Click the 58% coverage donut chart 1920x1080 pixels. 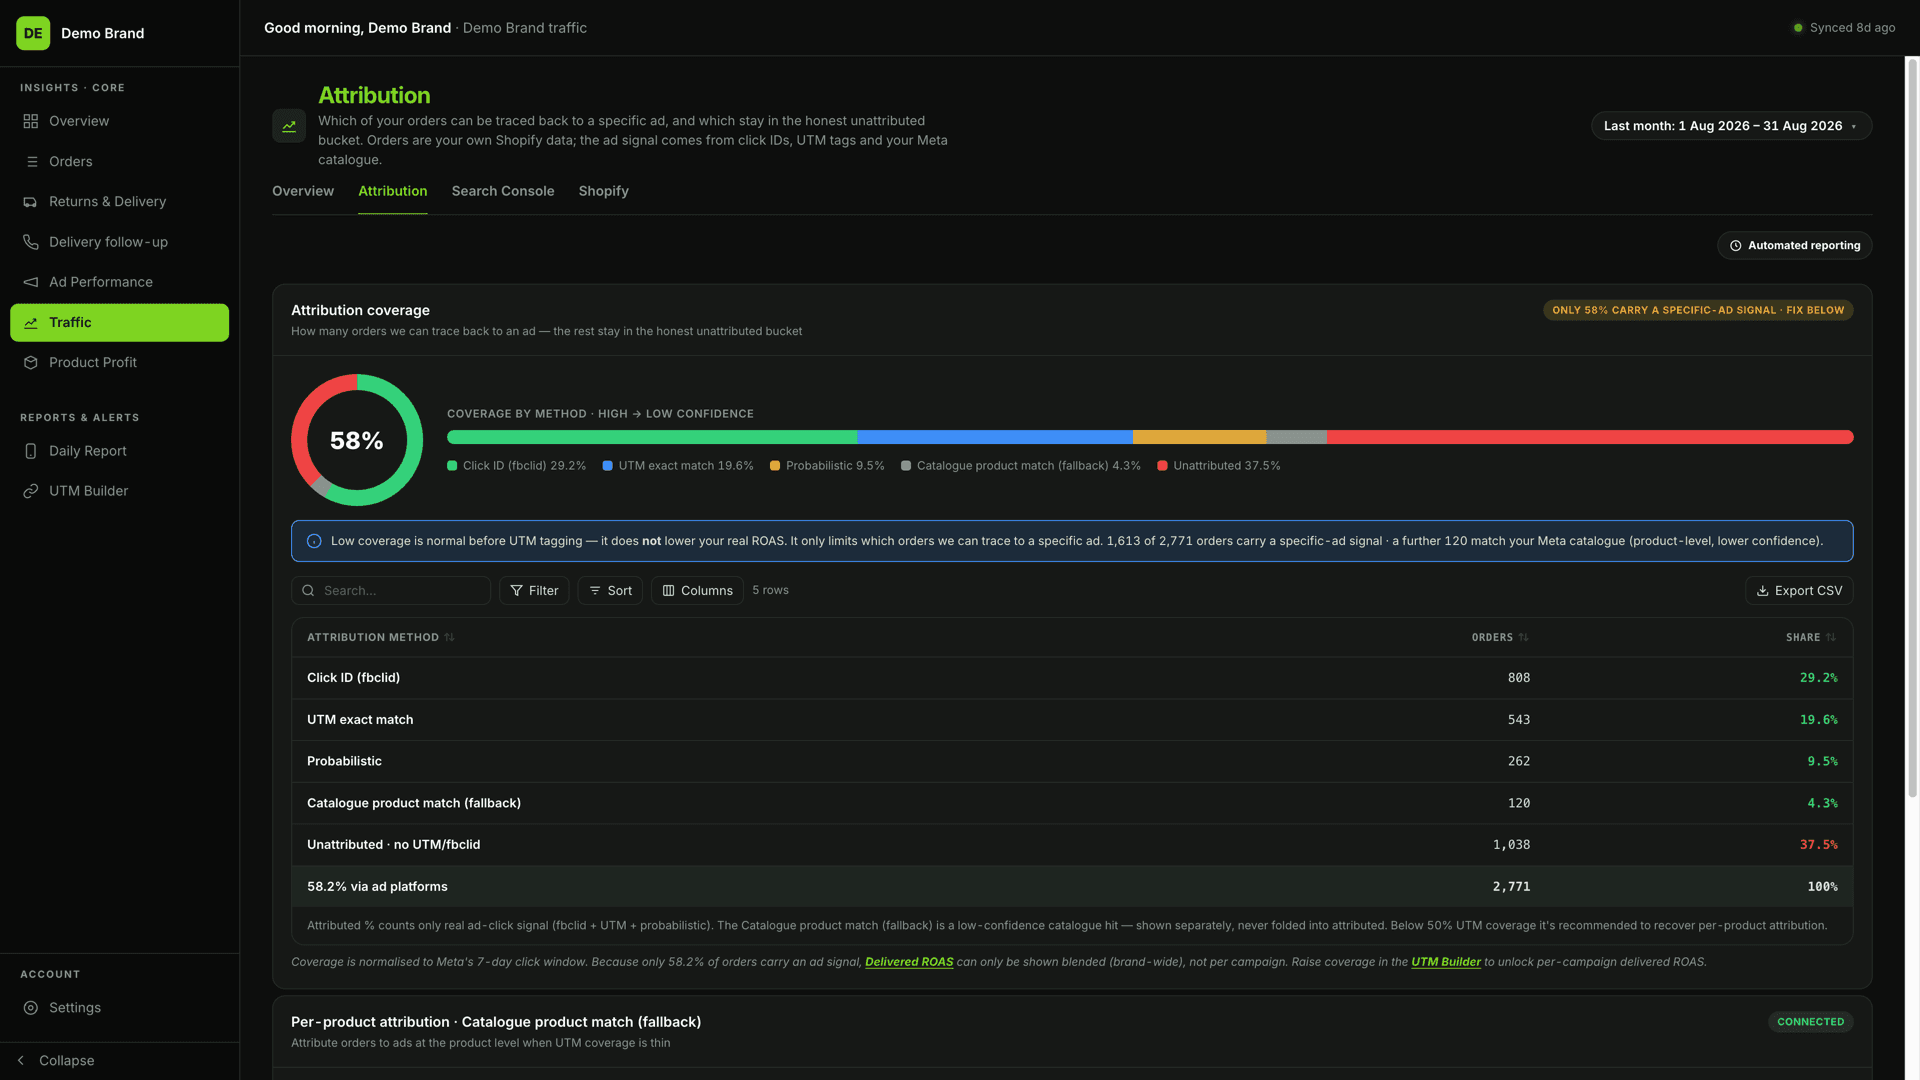pyautogui.click(x=357, y=440)
